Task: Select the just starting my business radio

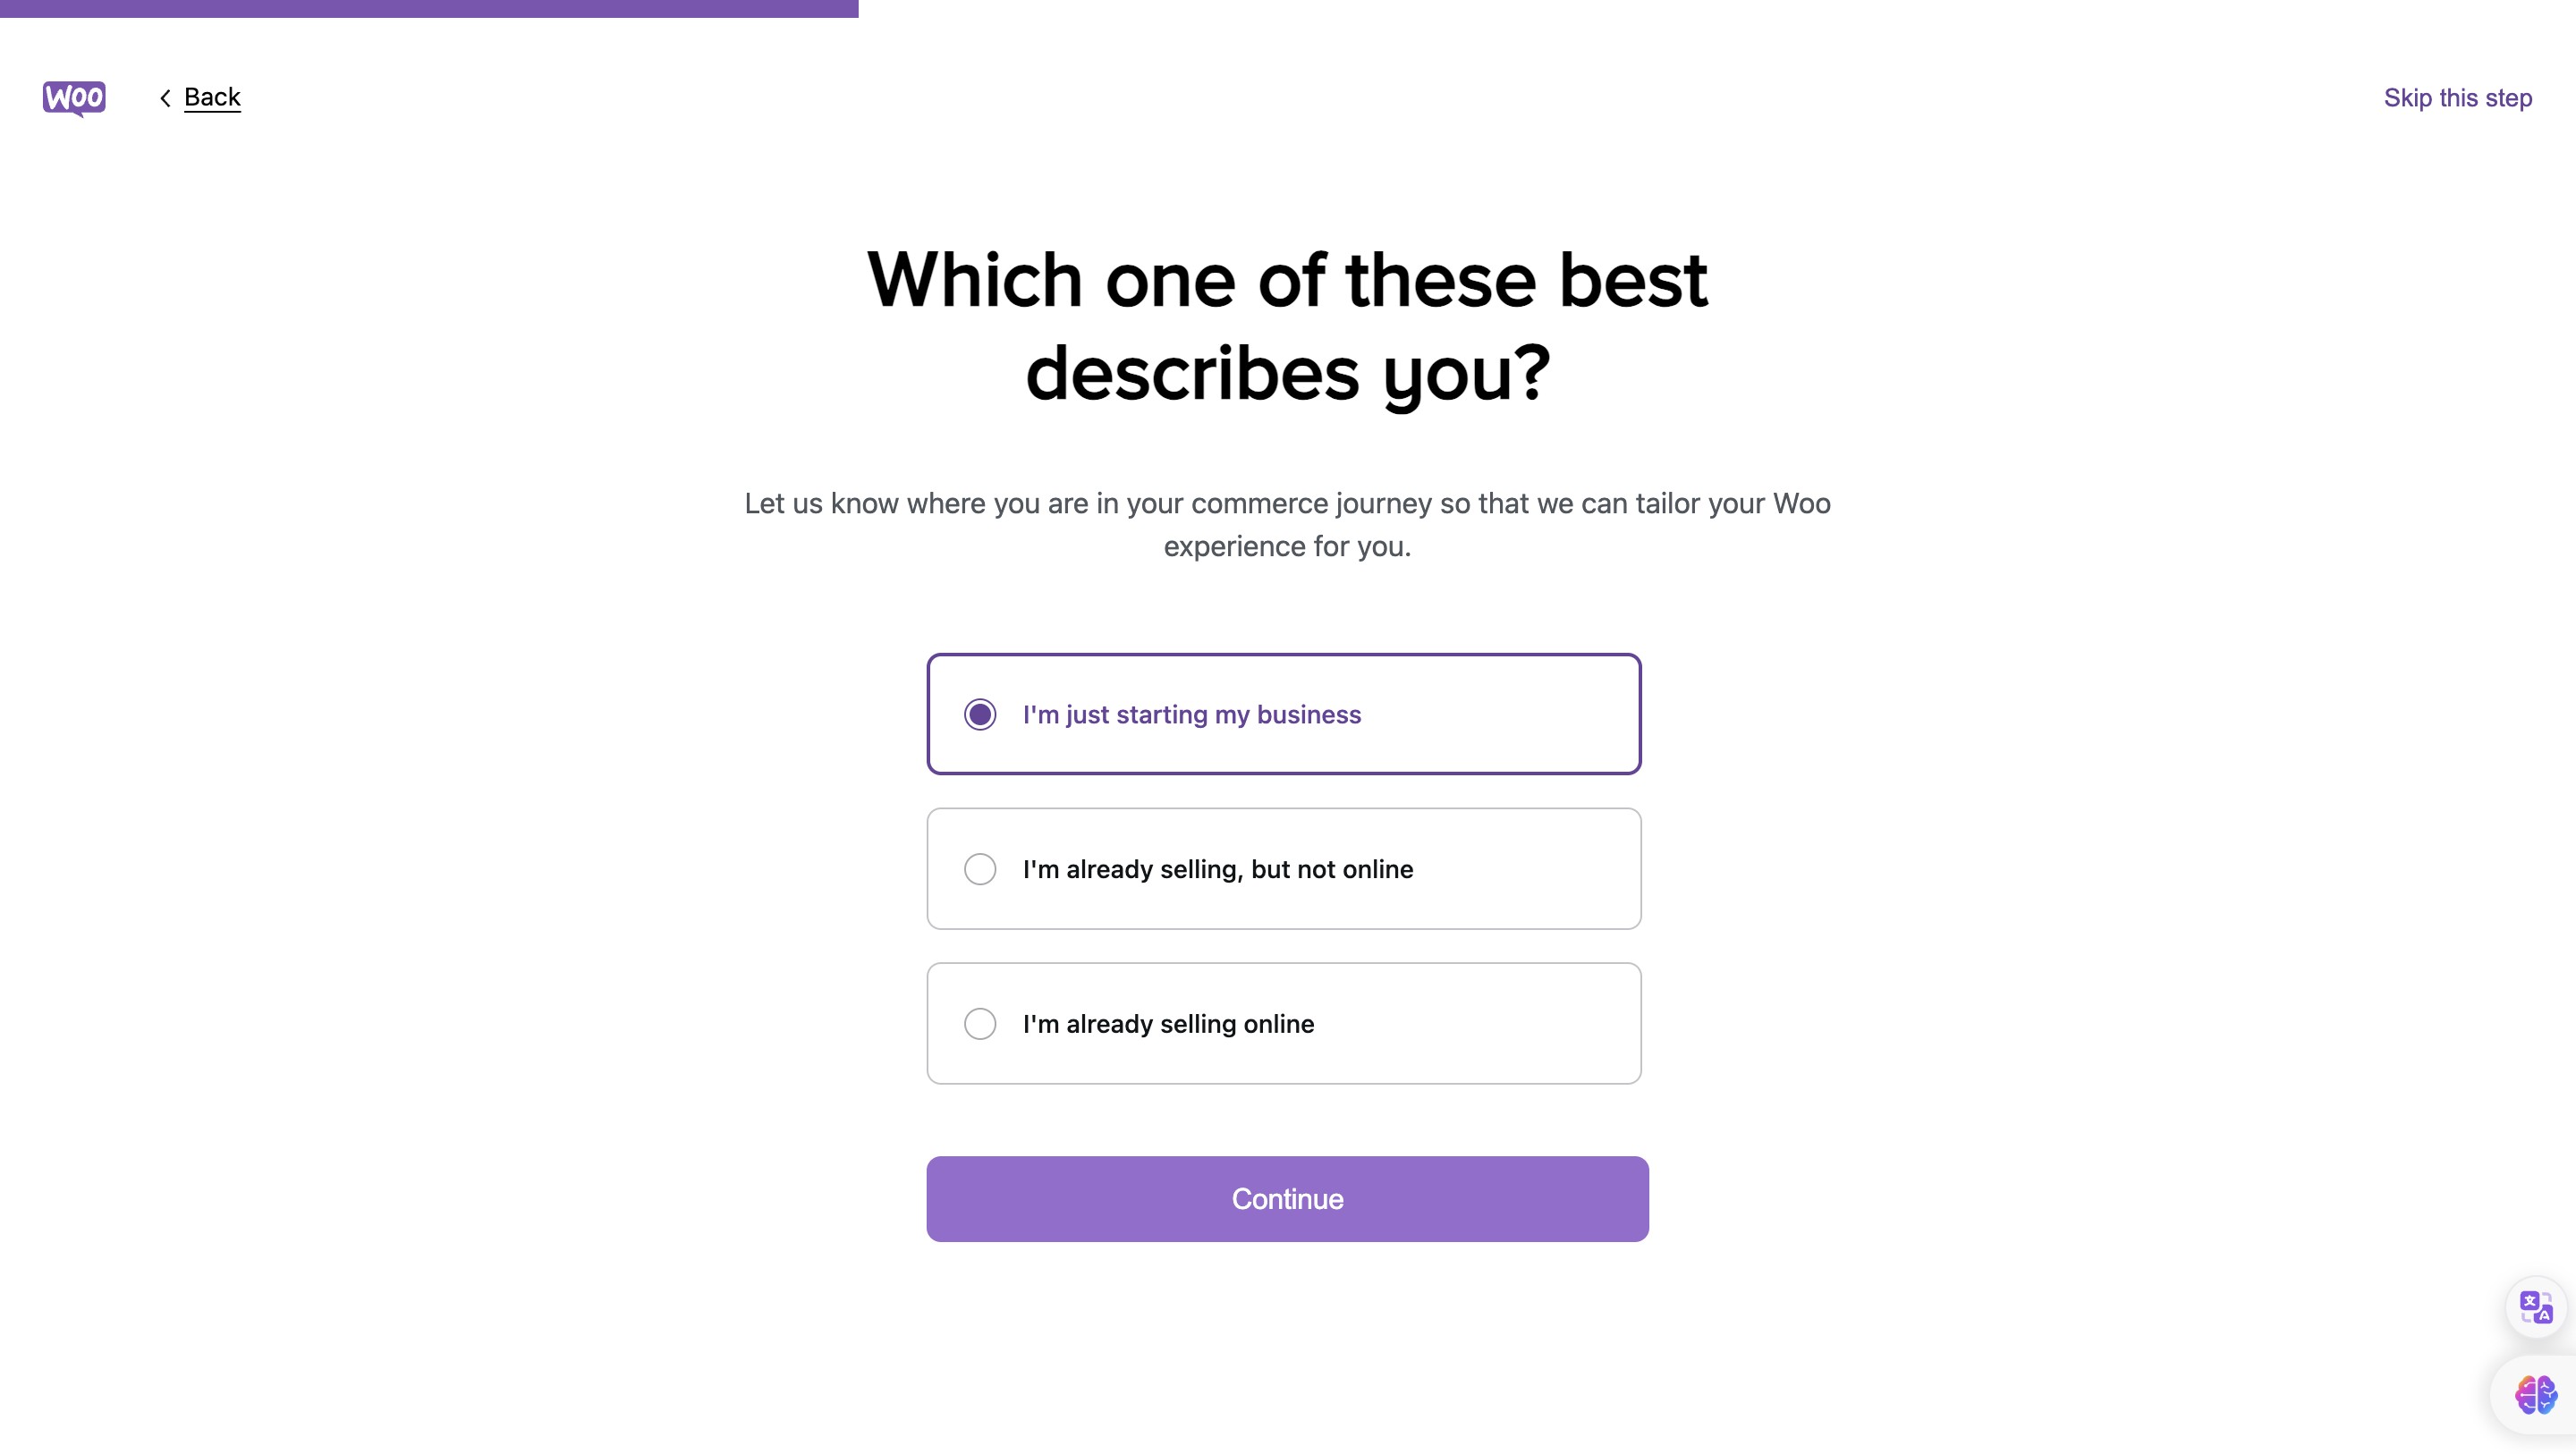Action: pyautogui.click(x=980, y=714)
